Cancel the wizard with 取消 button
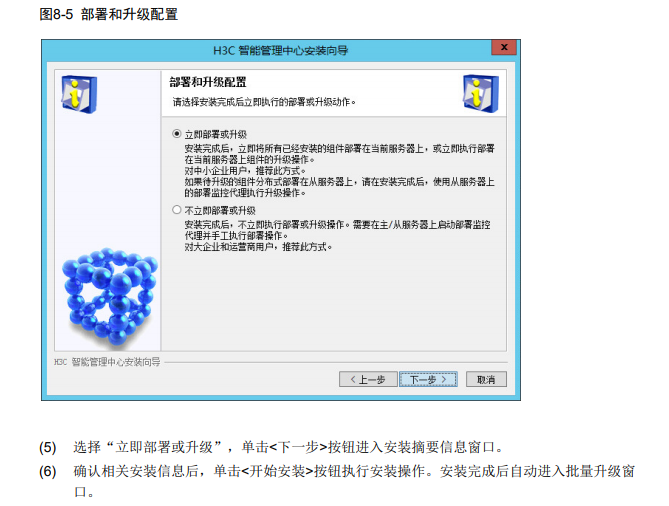 tap(486, 379)
